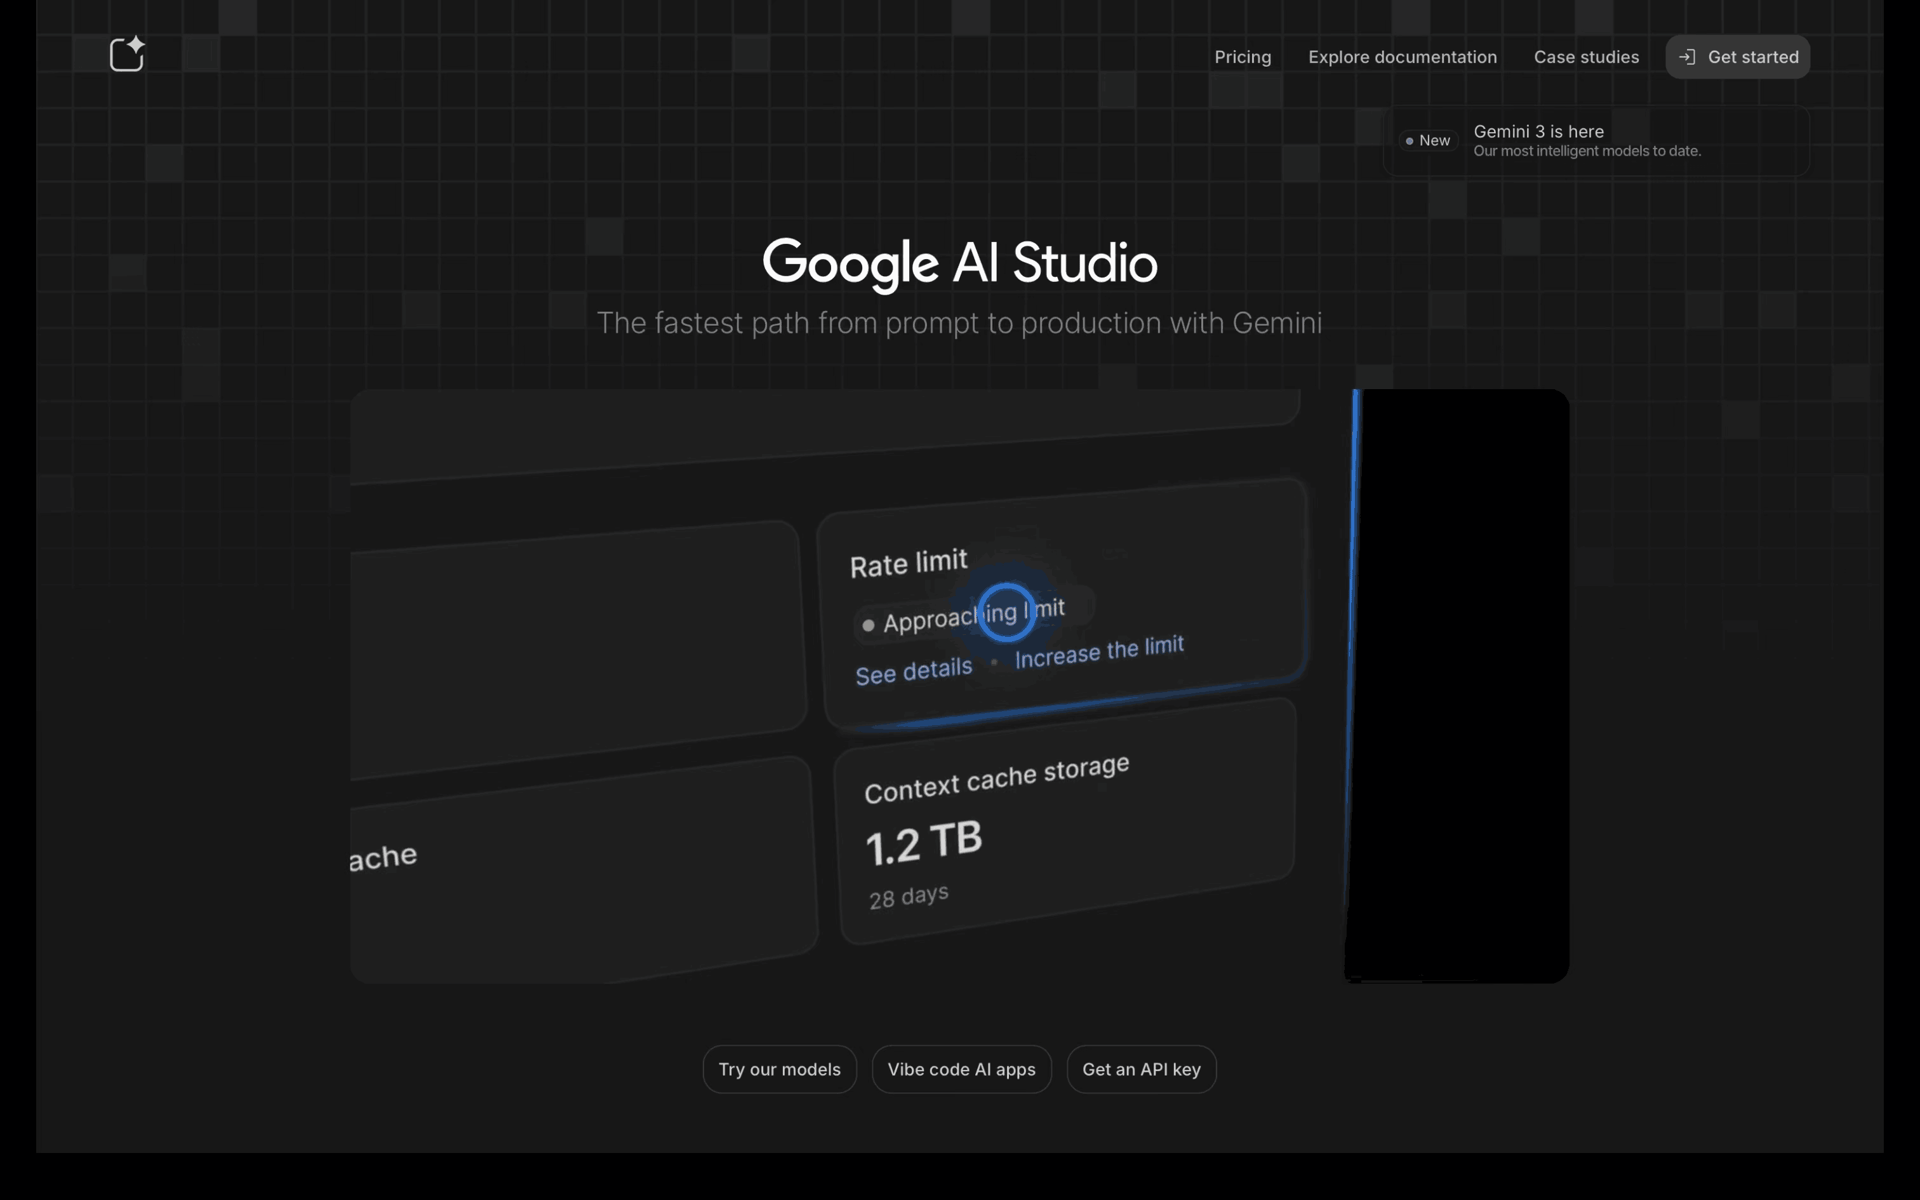This screenshot has height=1200, width=1920.
Task: Click the Google AI Studio heading
Action: pos(960,263)
